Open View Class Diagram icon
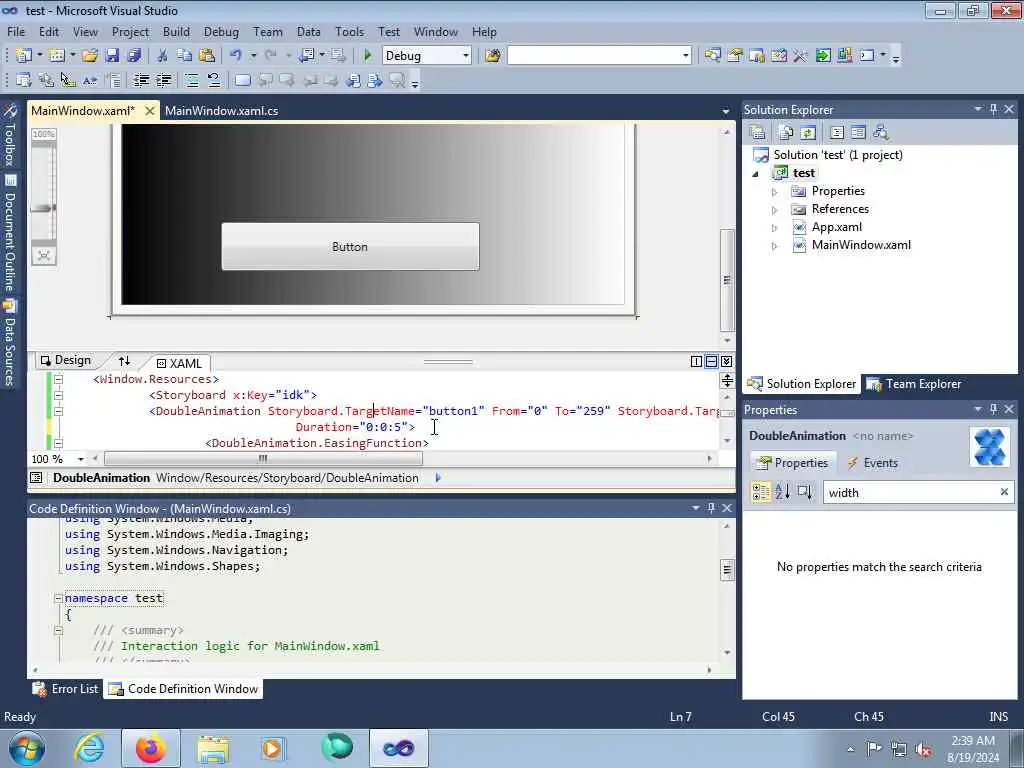This screenshot has height=768, width=1024. tap(881, 133)
